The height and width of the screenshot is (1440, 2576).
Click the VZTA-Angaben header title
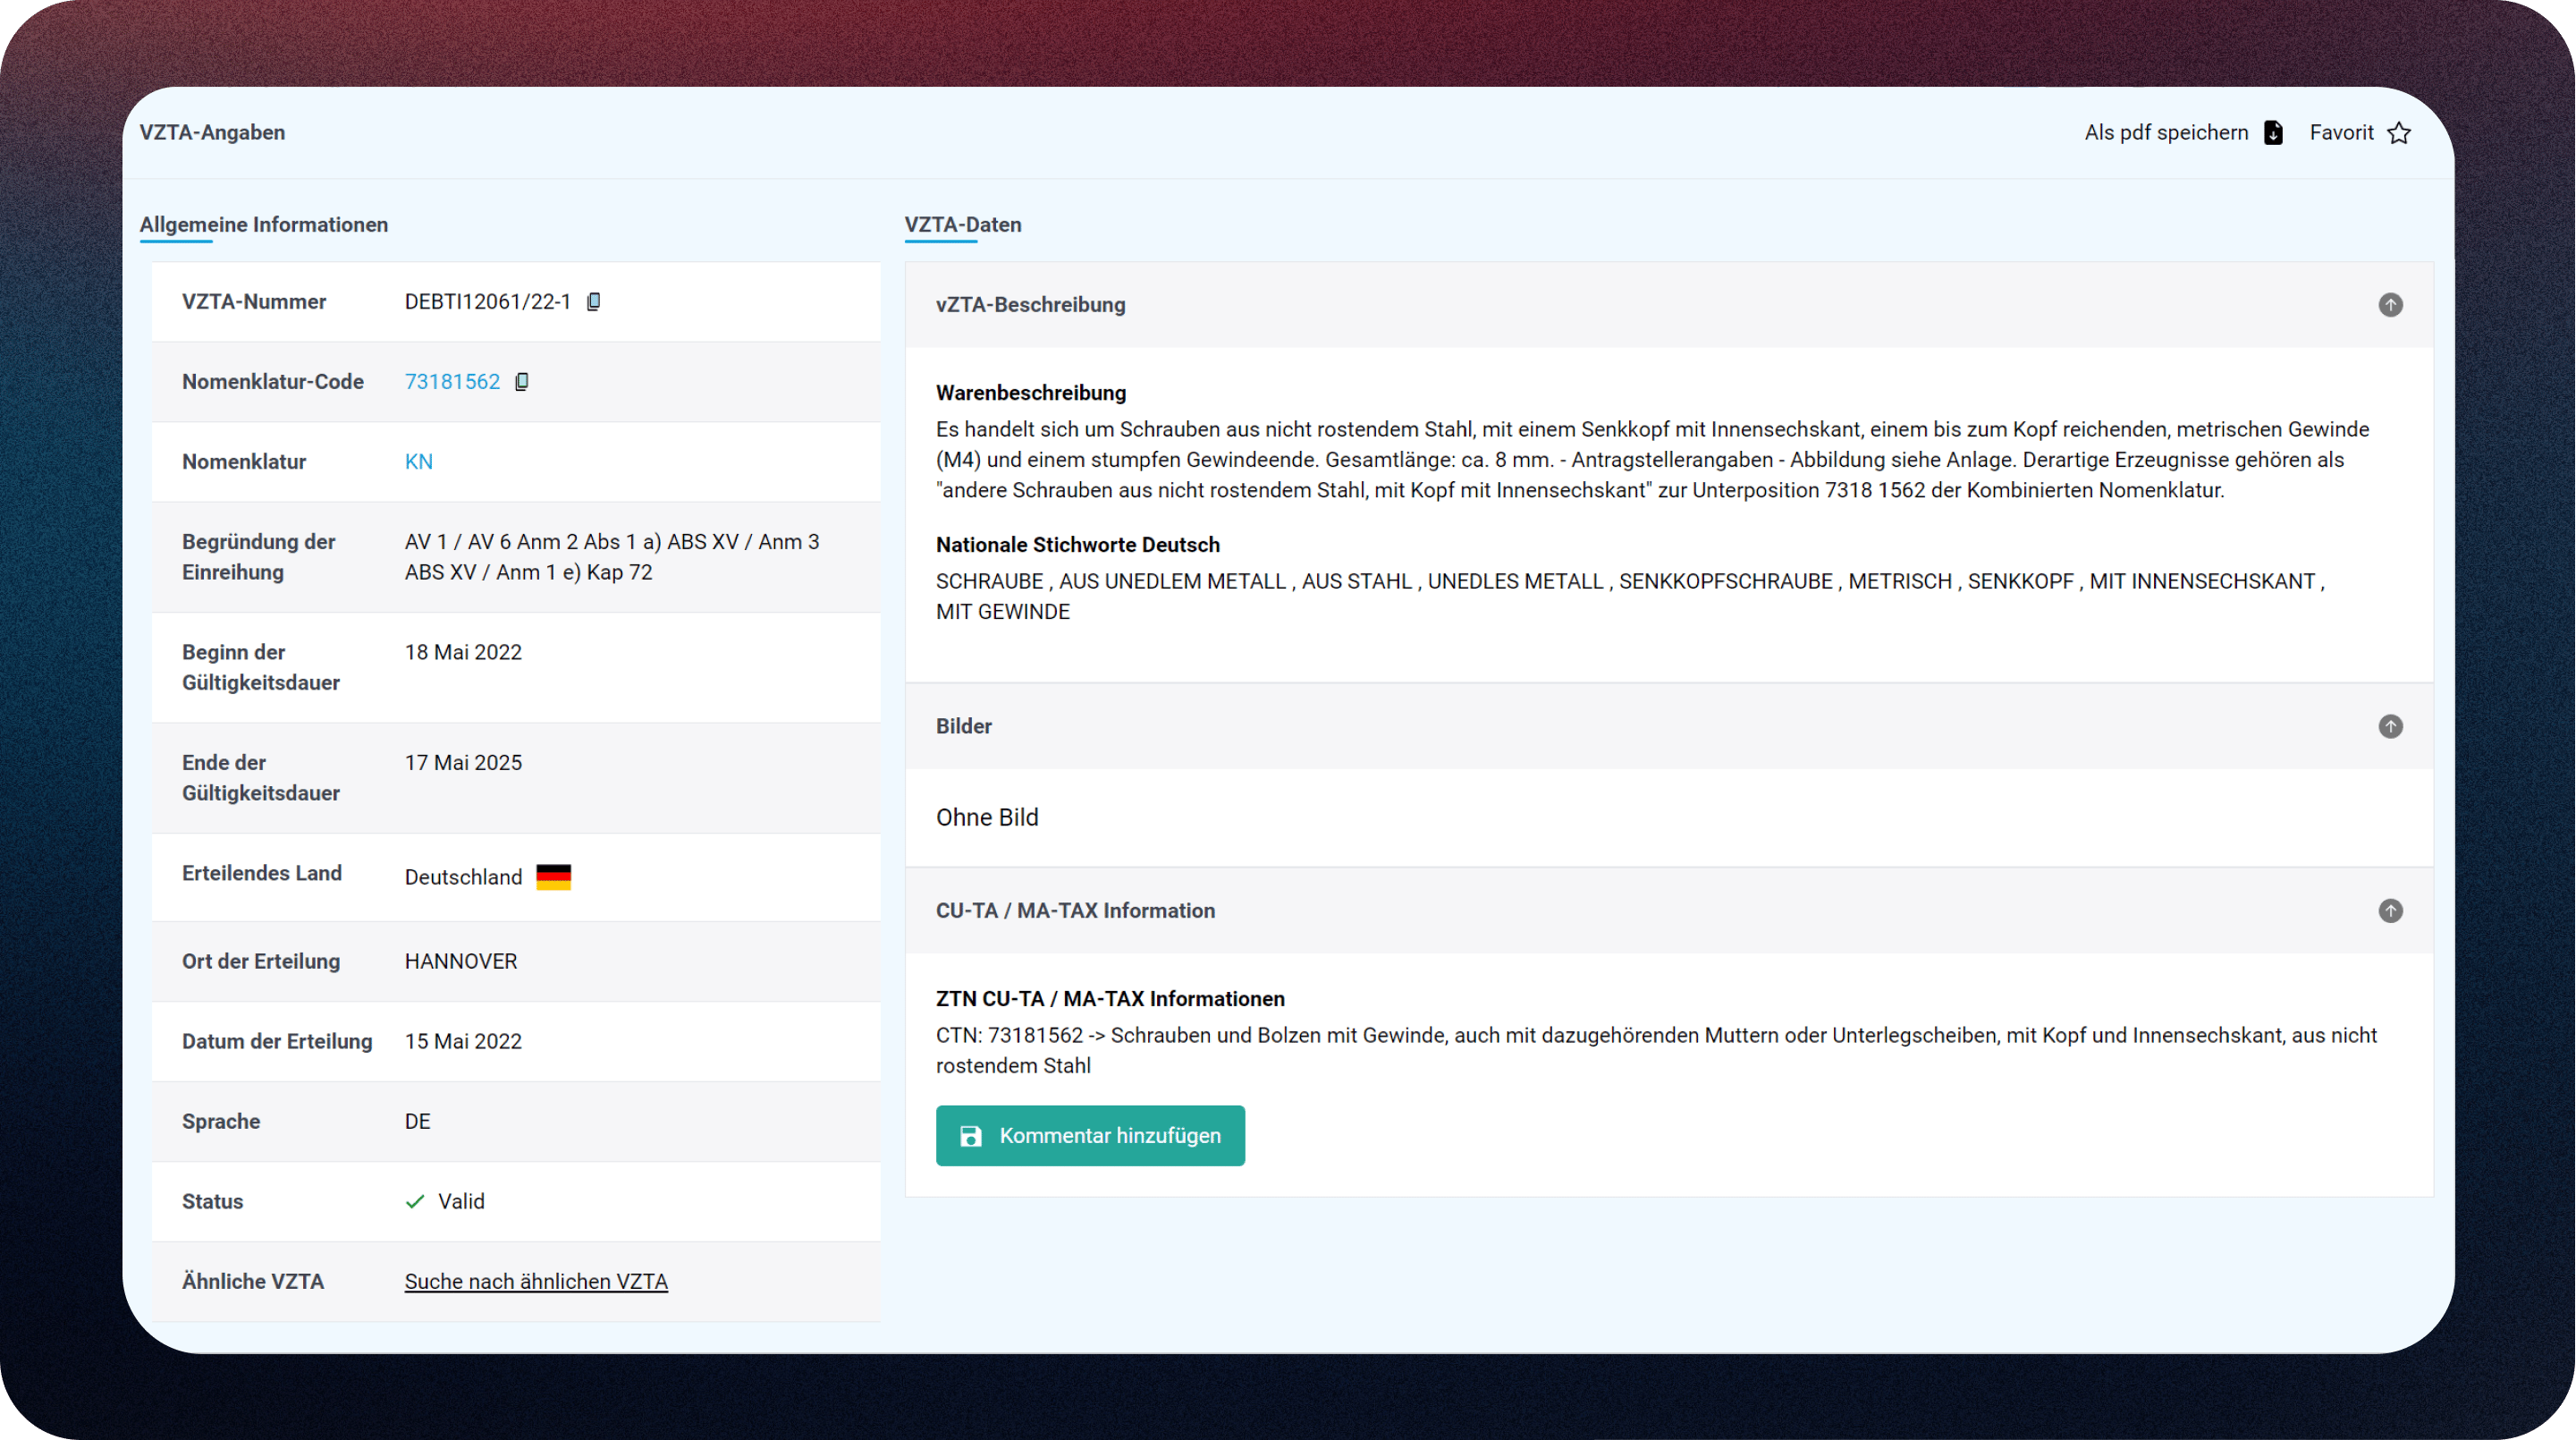tap(212, 132)
